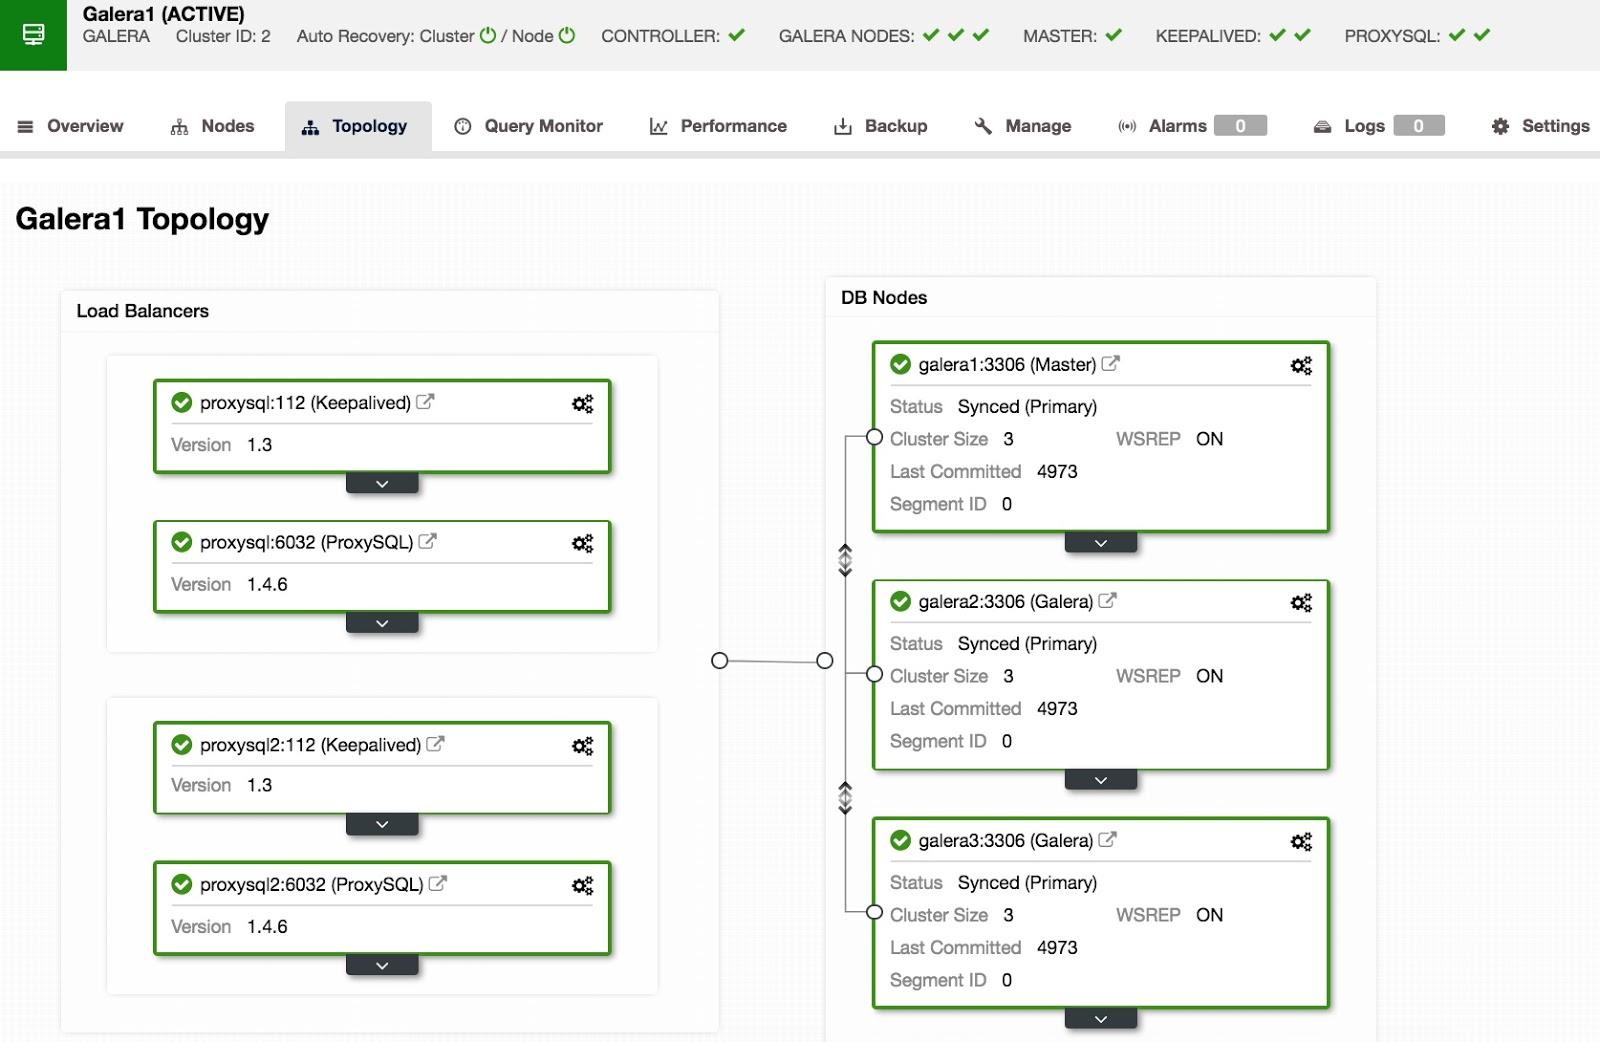The width and height of the screenshot is (1600, 1042).
Task: Click CONTROLLER status checkmark
Action: coord(736,35)
